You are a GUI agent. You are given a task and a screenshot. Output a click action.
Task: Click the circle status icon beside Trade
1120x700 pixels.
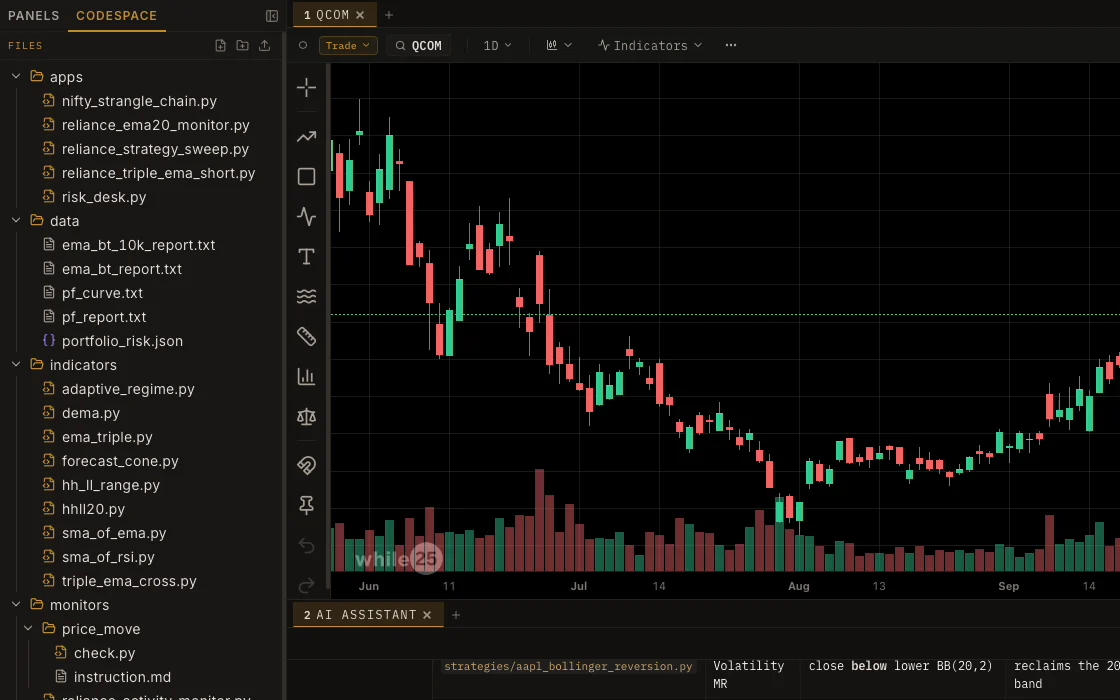[x=303, y=45]
